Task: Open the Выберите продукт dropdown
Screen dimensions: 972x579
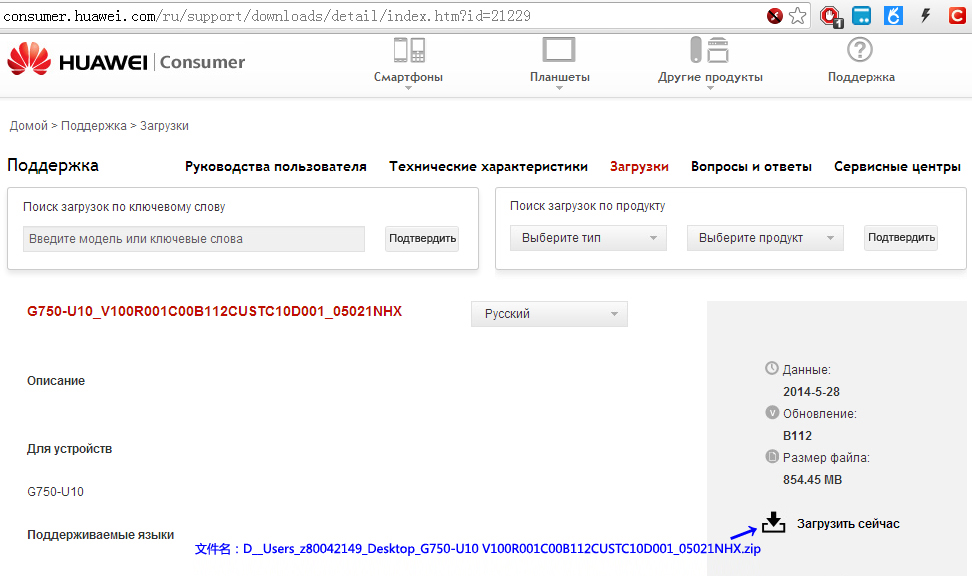Action: pyautogui.click(x=765, y=238)
